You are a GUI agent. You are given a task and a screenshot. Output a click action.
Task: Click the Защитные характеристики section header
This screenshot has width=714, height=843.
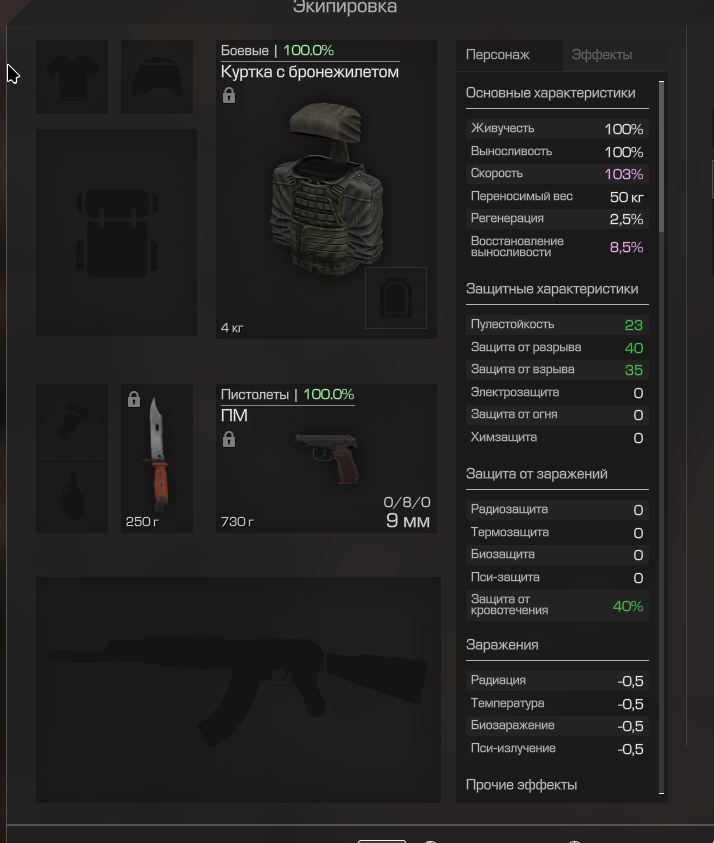coord(552,289)
